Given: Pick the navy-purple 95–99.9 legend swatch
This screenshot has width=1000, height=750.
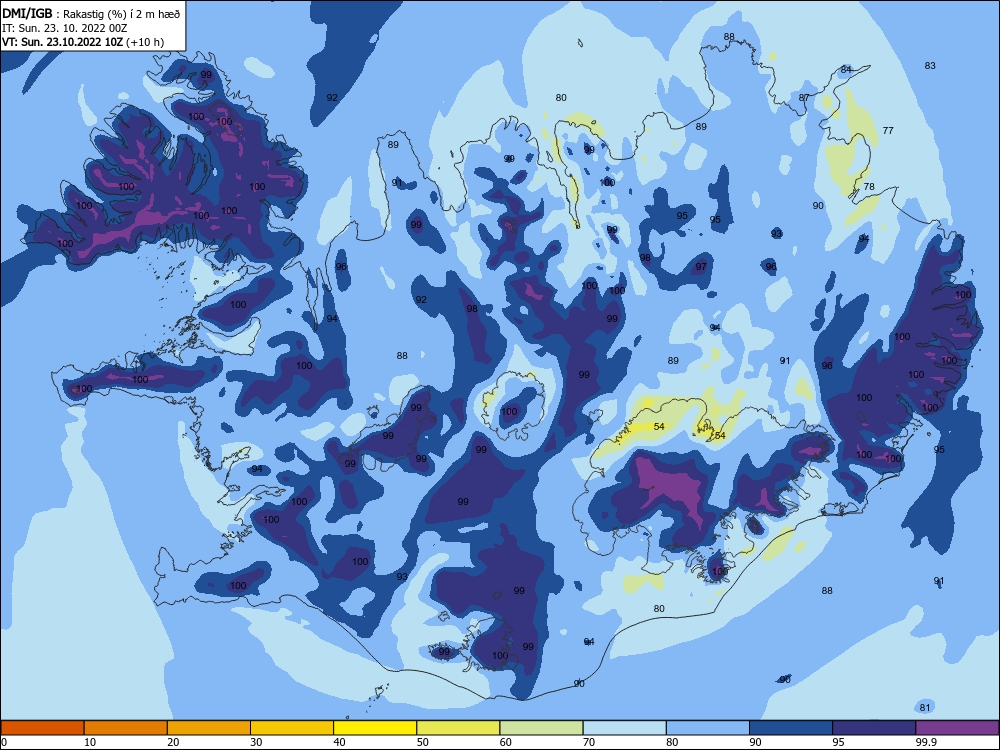Looking at the screenshot, I should [x=874, y=728].
